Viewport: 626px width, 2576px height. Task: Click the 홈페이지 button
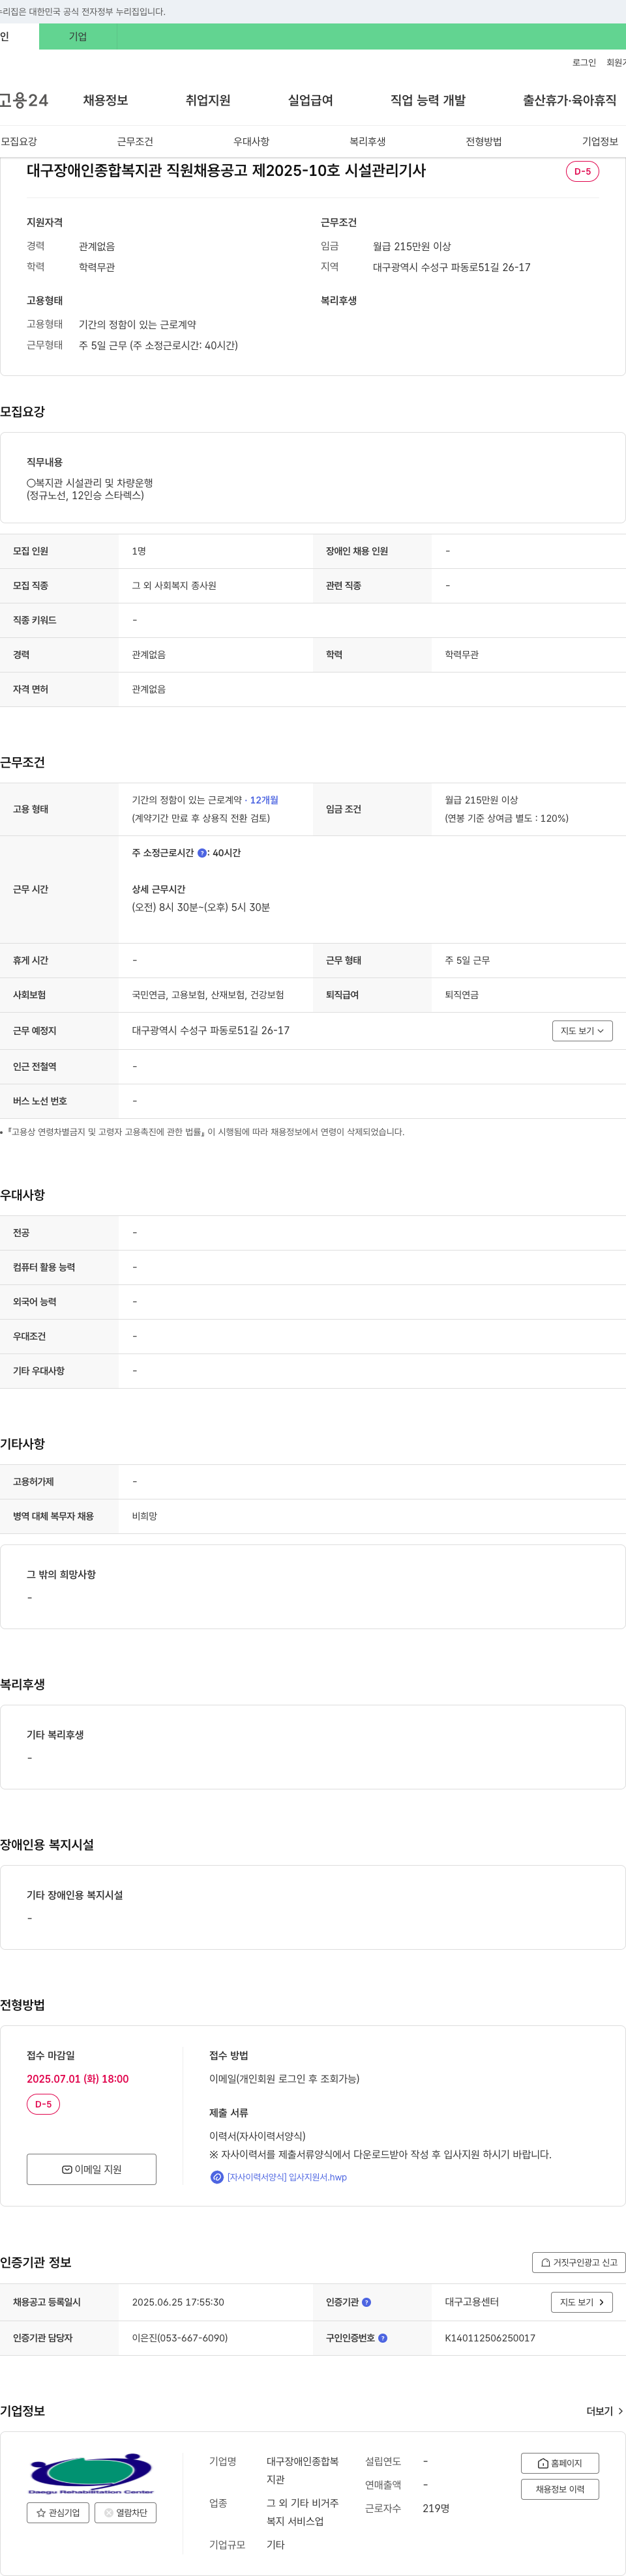click(x=560, y=2463)
